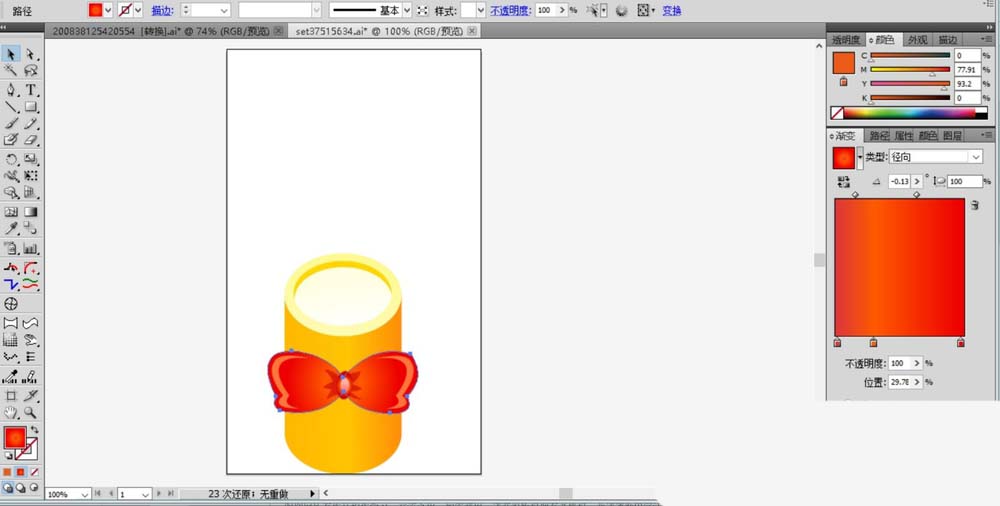Viewport: 1000px width, 506px height.
Task: Click the 不透明度 link in control bar
Action: (x=512, y=10)
